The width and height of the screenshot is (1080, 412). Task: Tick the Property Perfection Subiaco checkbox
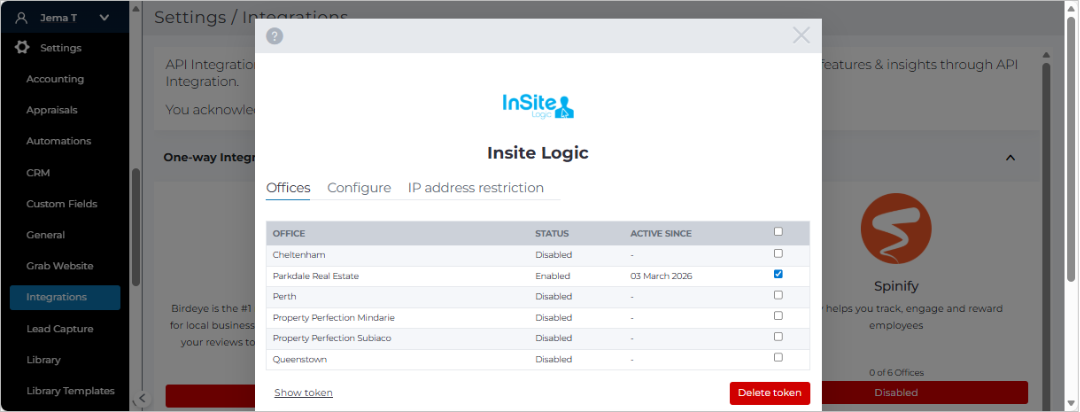778,337
